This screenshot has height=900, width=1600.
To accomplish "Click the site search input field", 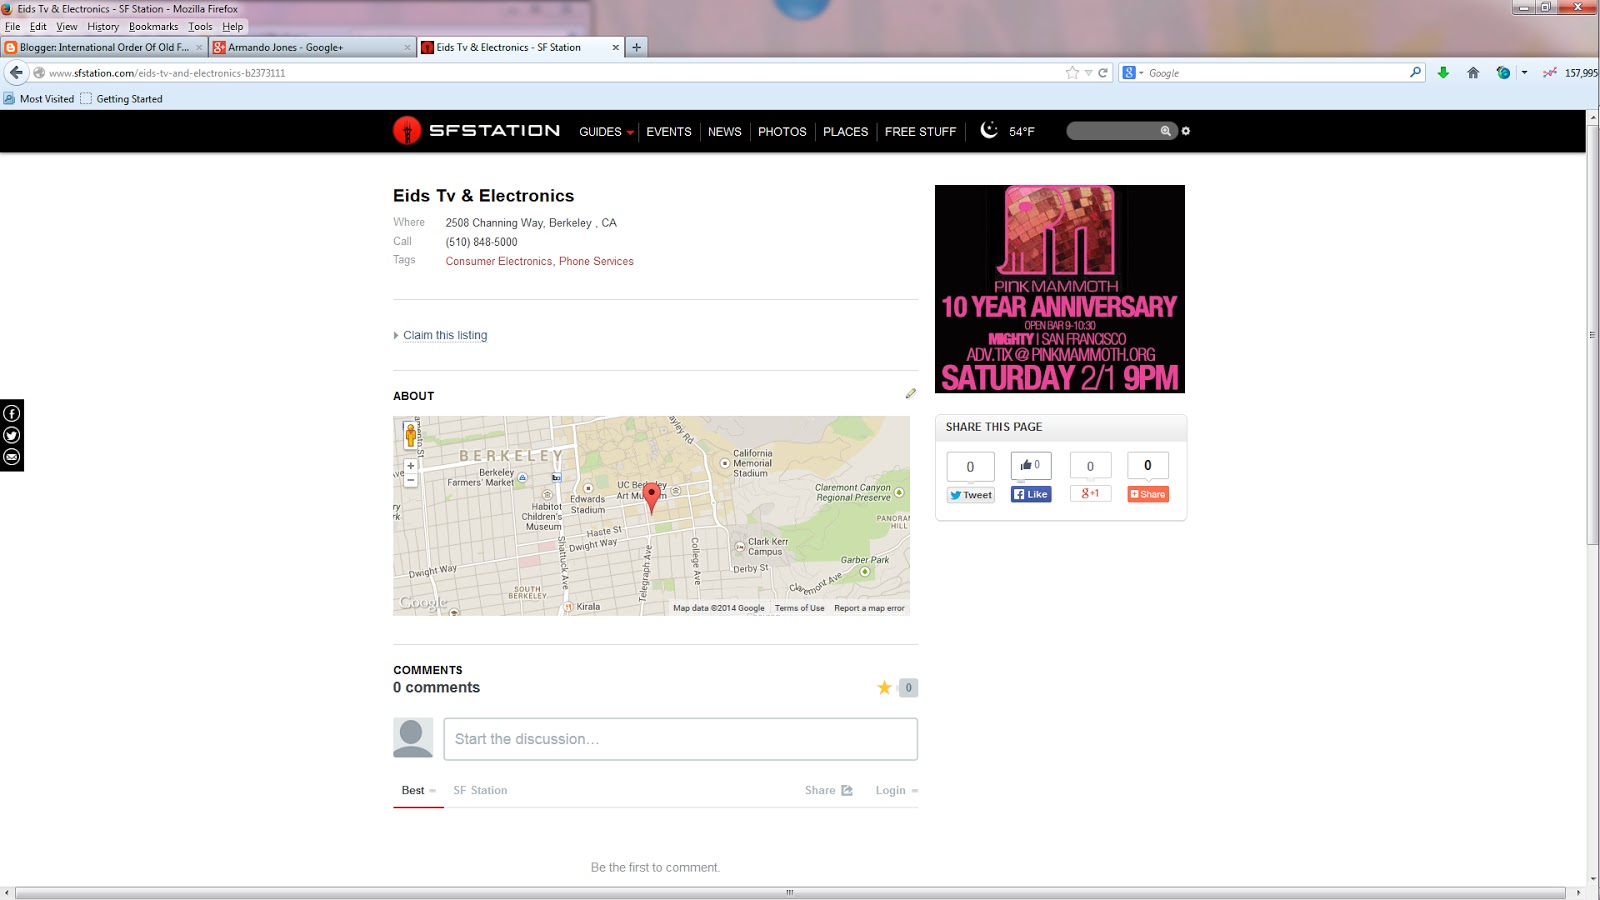I will [x=1112, y=131].
